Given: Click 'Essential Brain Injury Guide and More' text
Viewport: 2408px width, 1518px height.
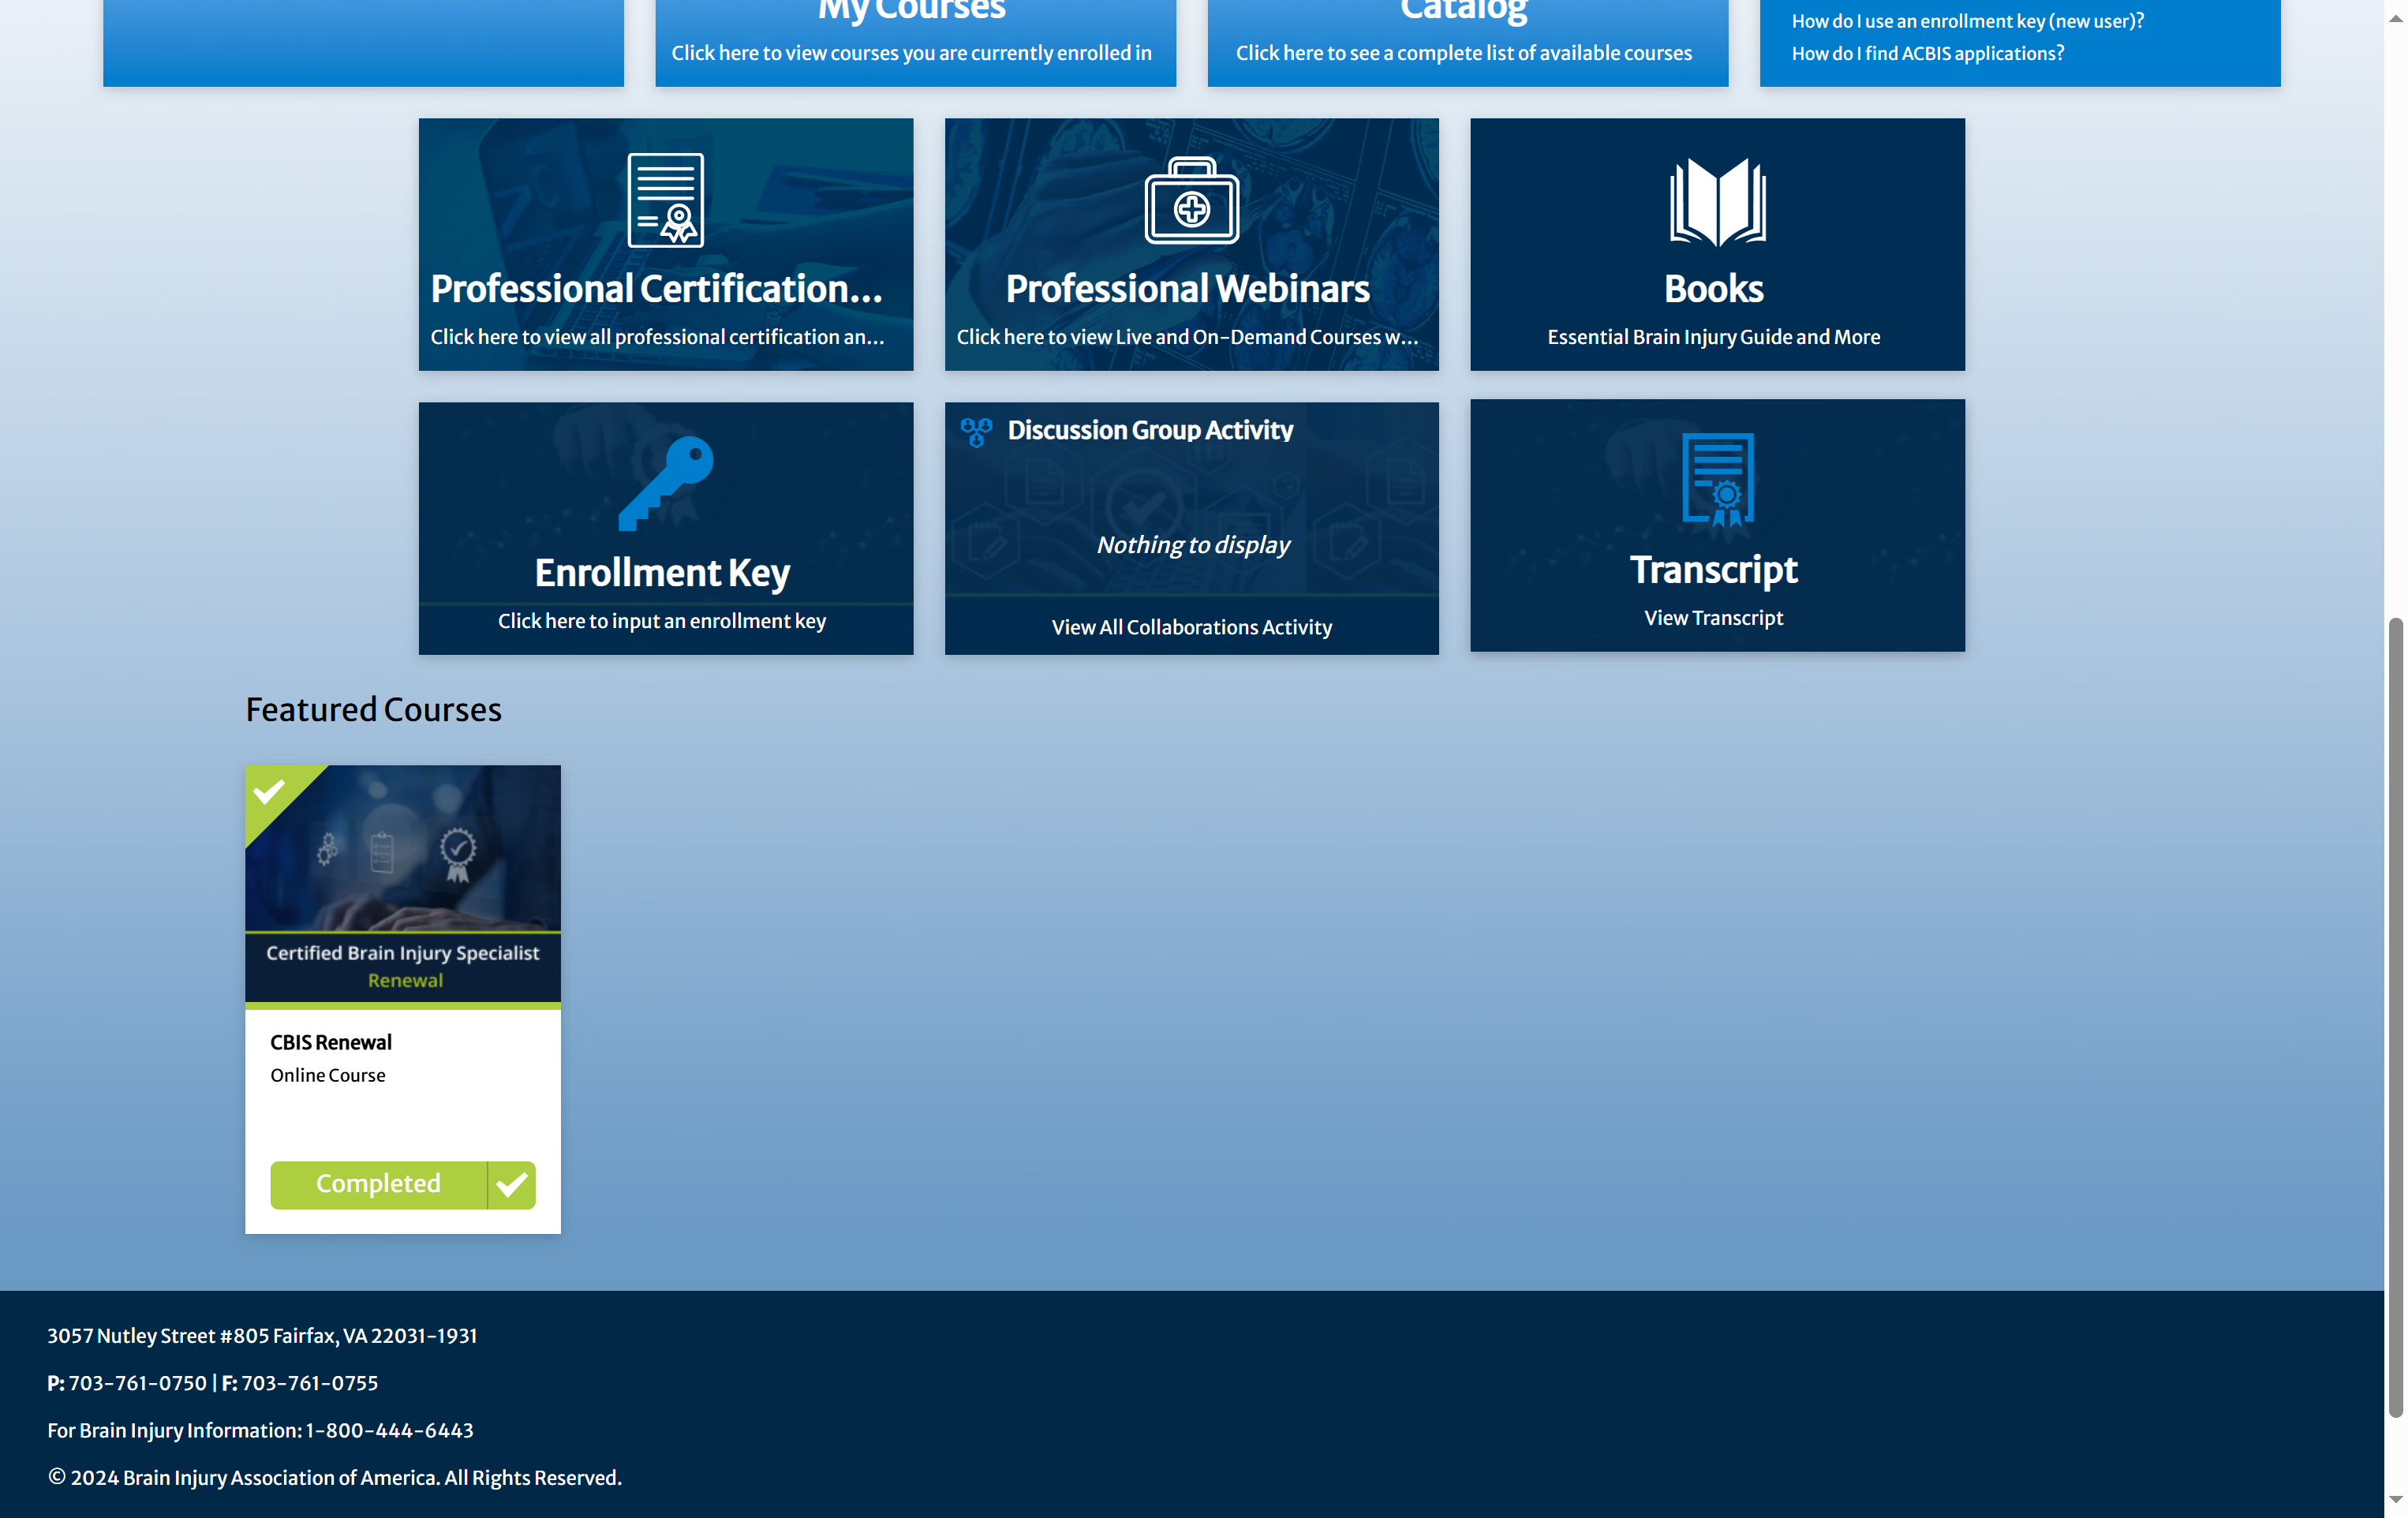Looking at the screenshot, I should 1713,337.
